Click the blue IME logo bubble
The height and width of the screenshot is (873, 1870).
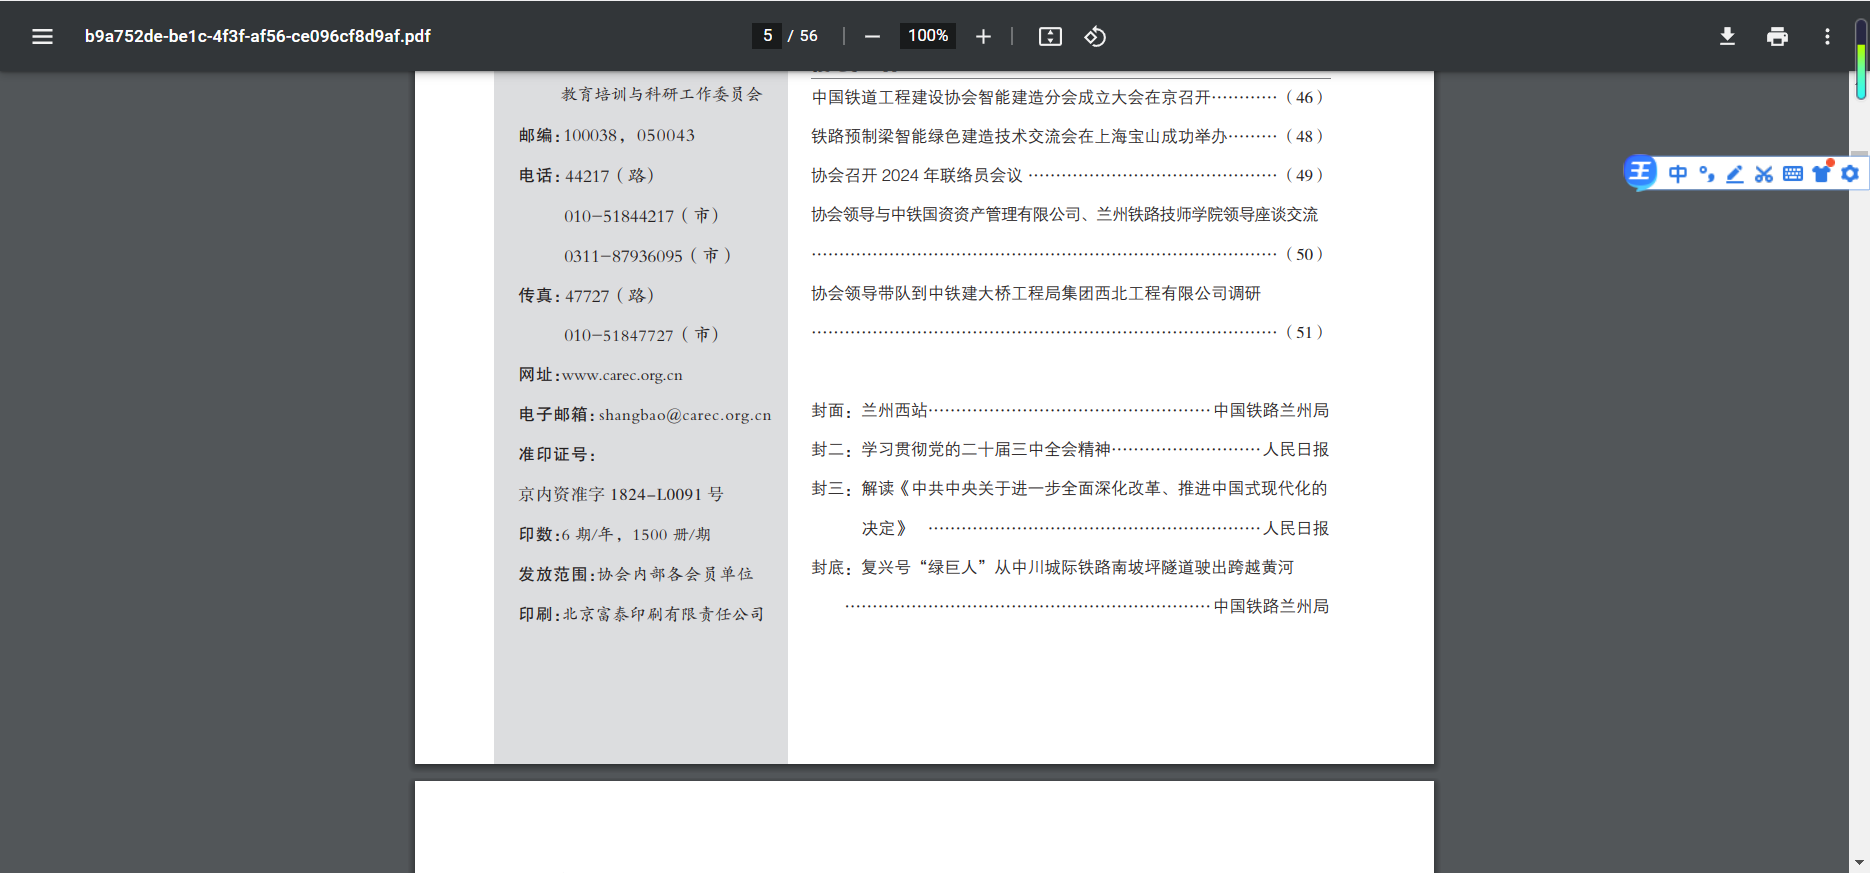1641,173
